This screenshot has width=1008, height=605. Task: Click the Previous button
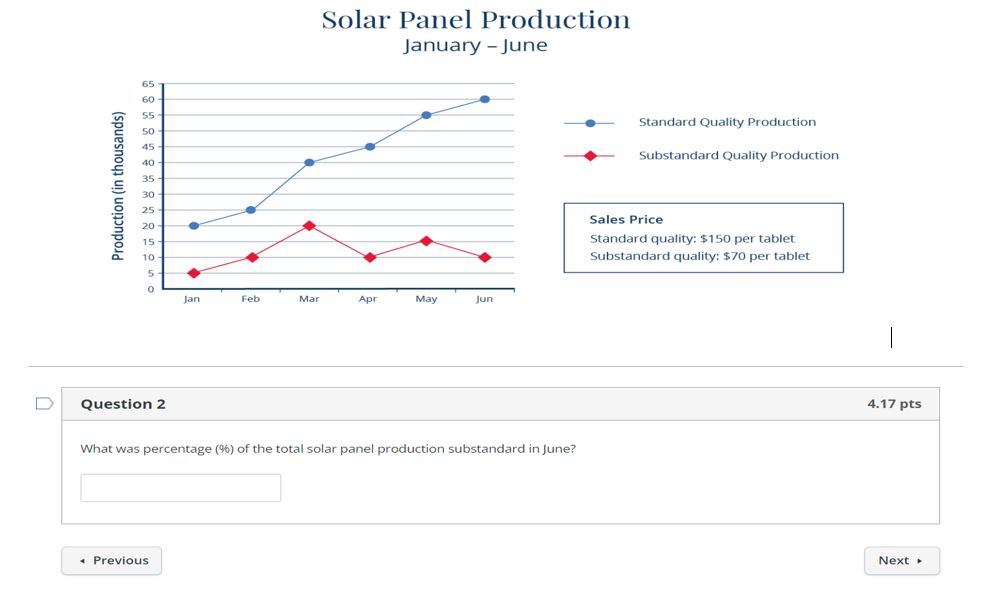tap(111, 560)
